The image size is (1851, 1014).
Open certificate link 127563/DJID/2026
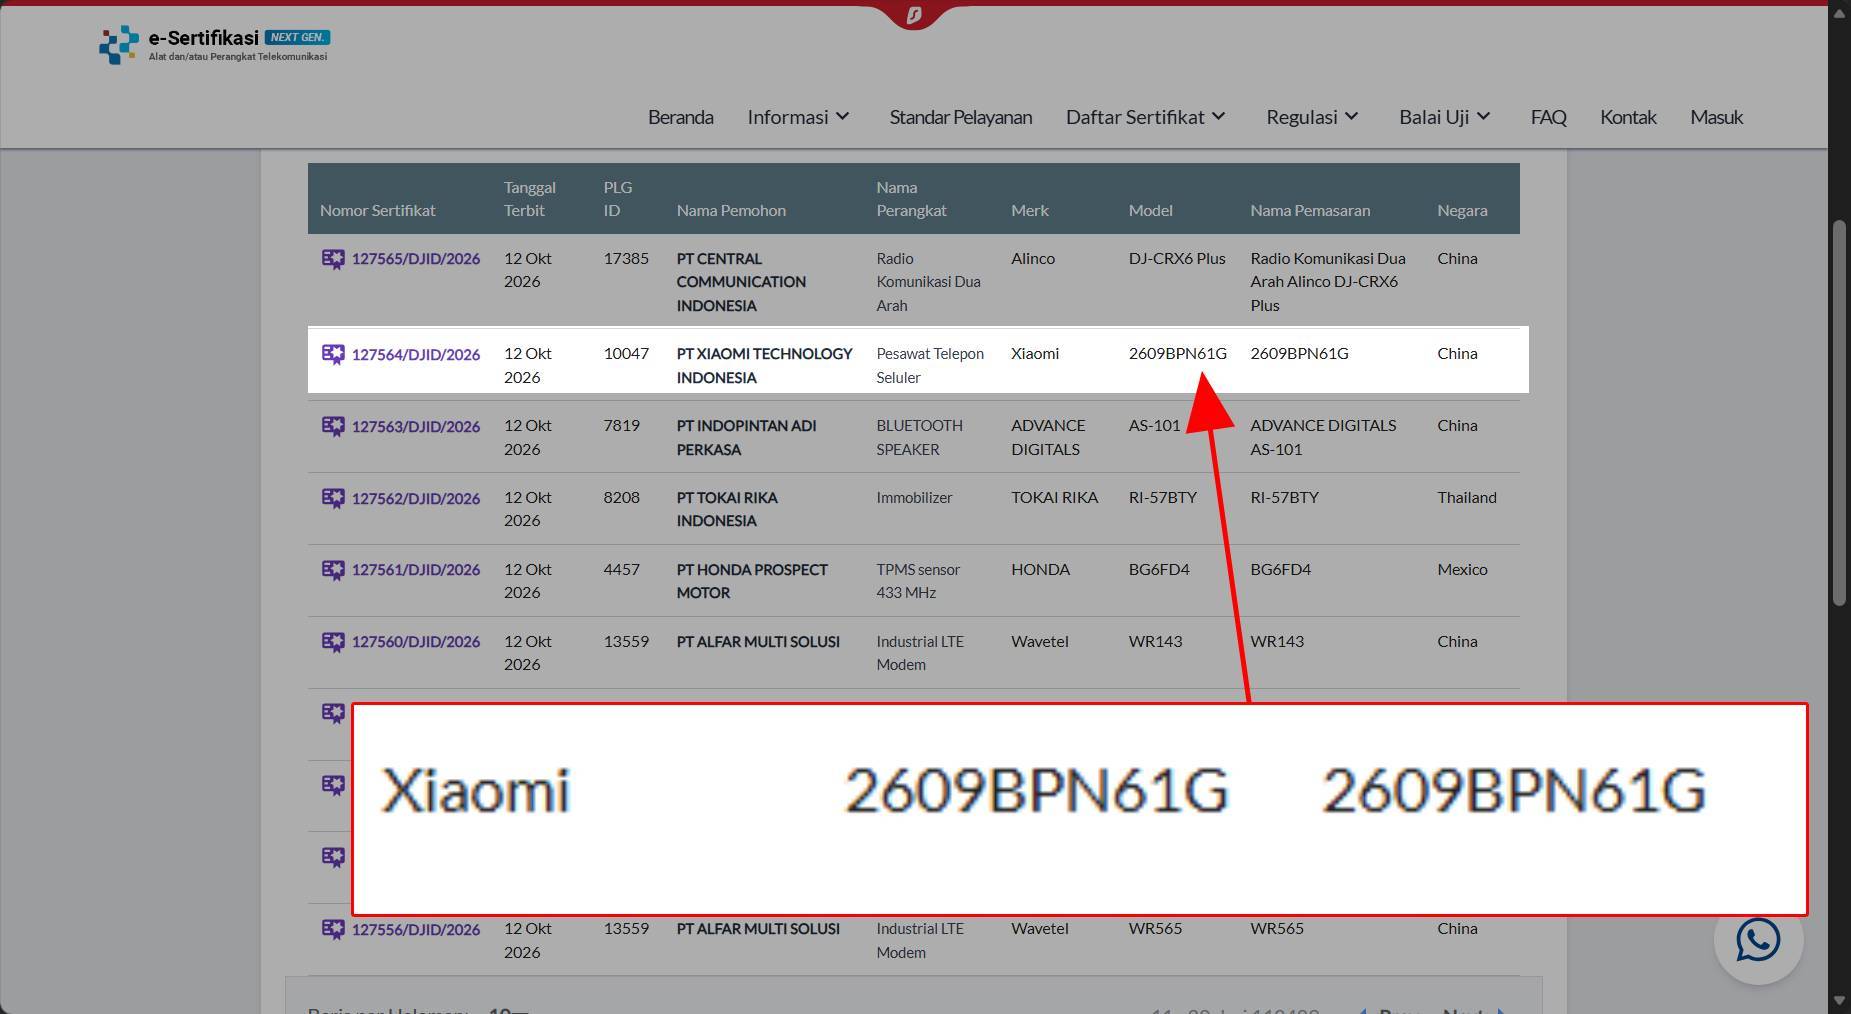pos(416,426)
